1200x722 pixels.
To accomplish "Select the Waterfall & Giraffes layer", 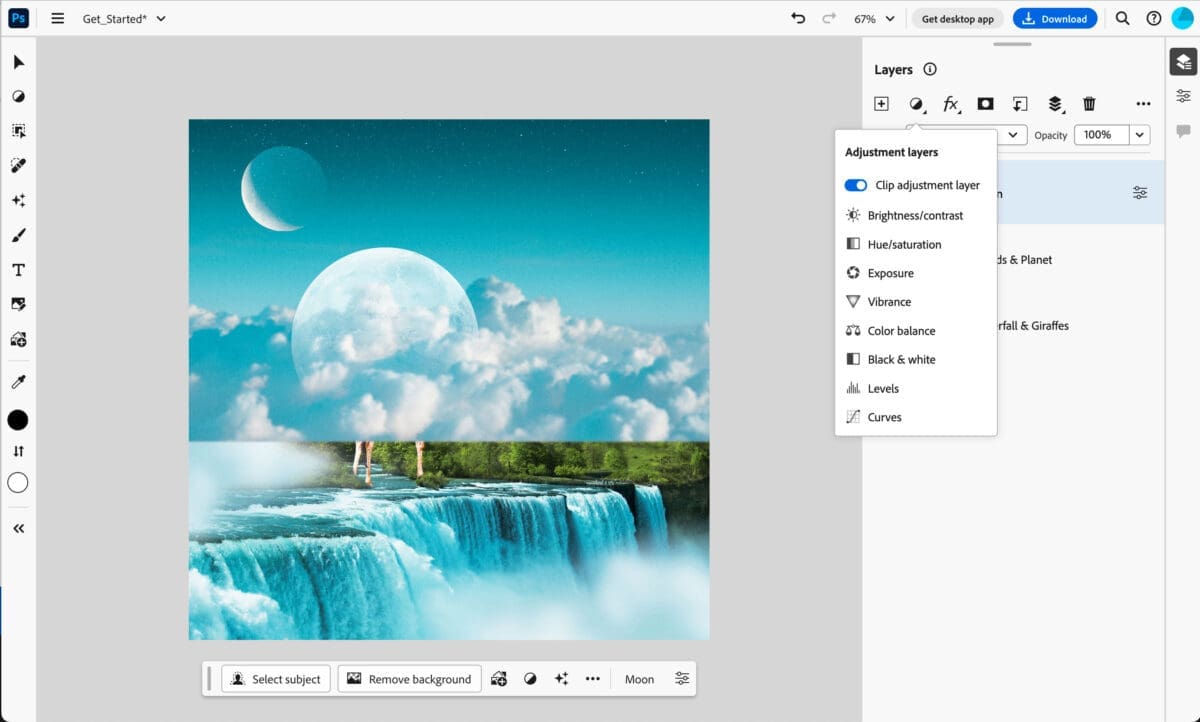I will click(1013, 326).
